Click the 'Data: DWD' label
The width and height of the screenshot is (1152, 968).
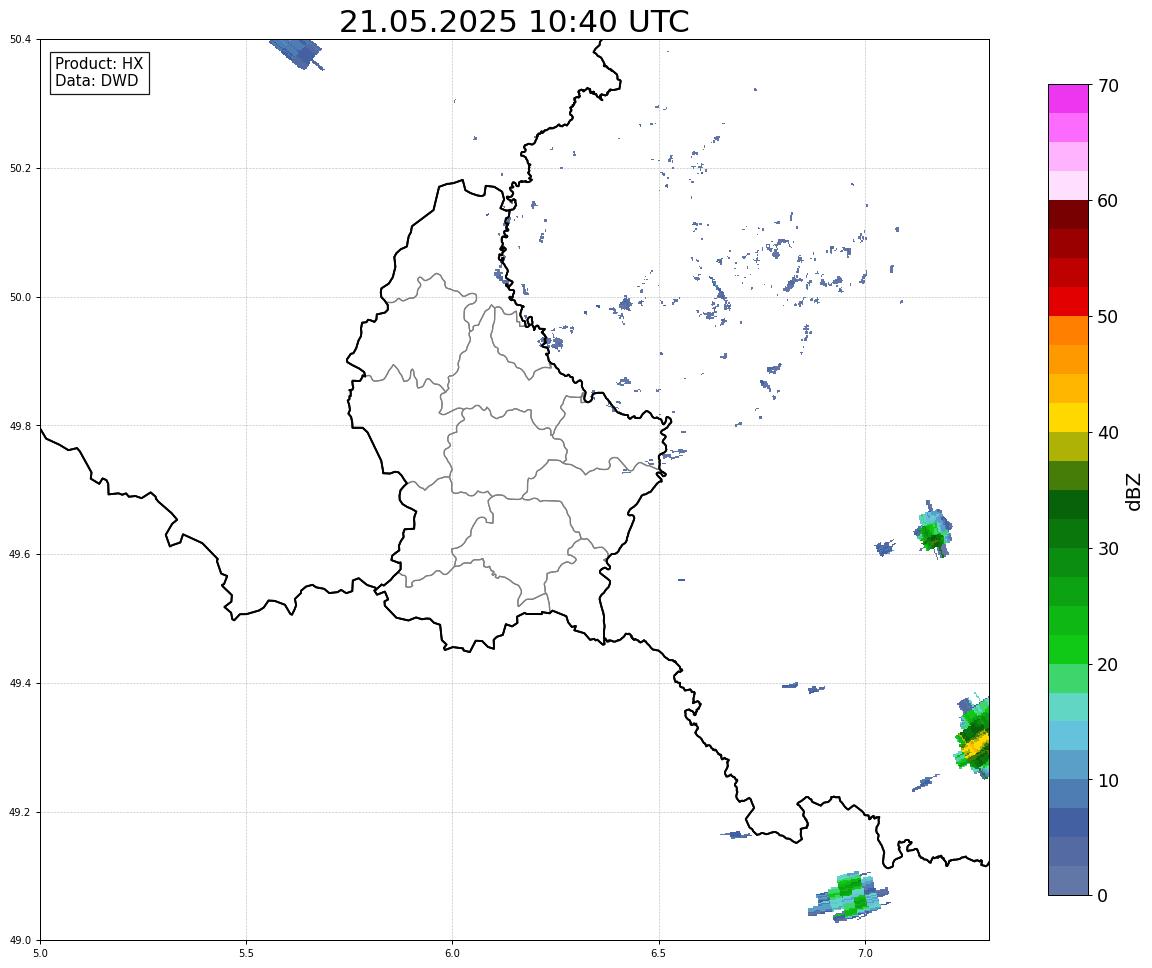(x=96, y=81)
